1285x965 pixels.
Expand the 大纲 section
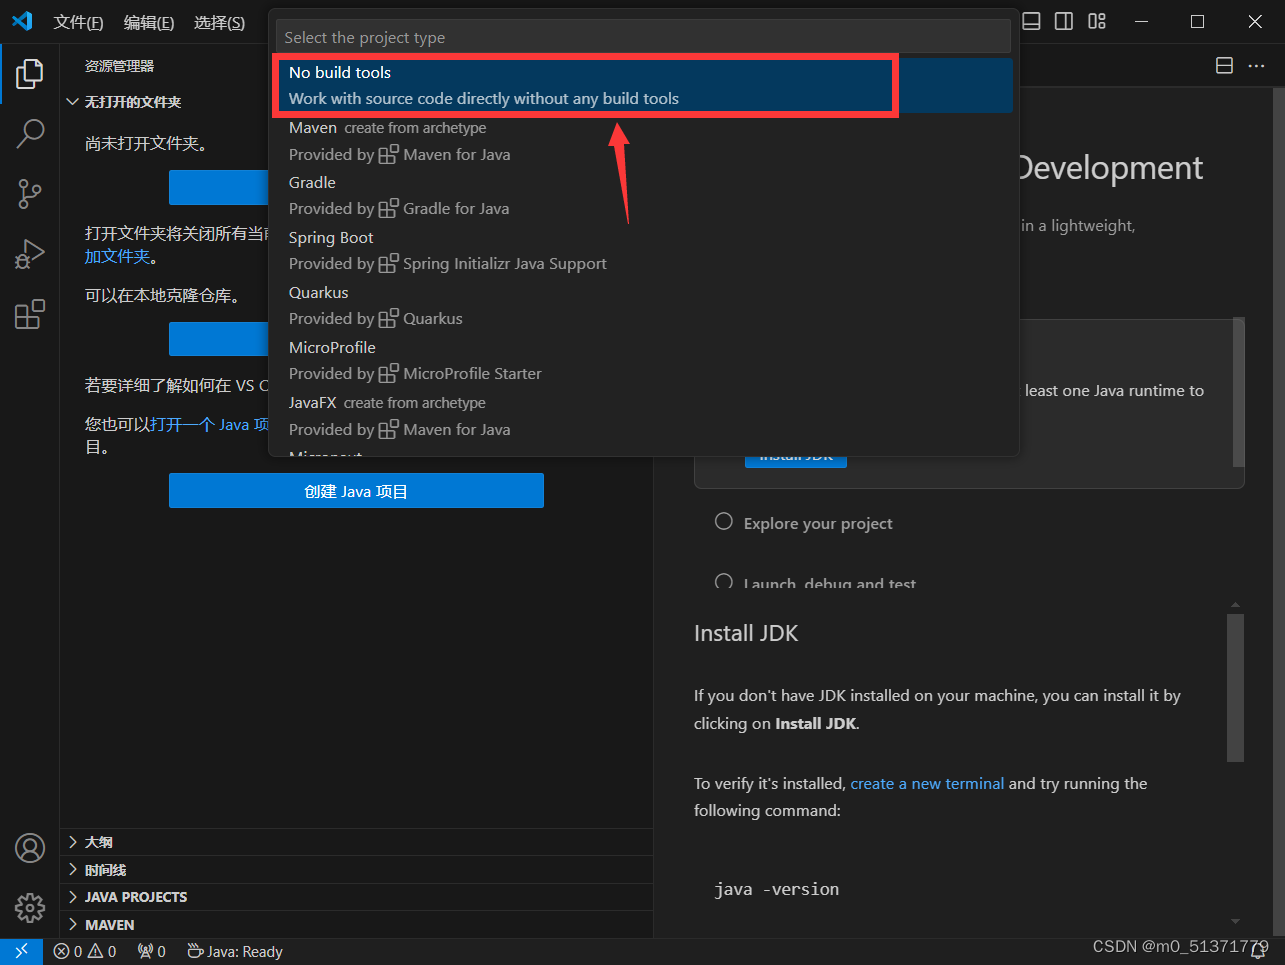click(x=356, y=842)
